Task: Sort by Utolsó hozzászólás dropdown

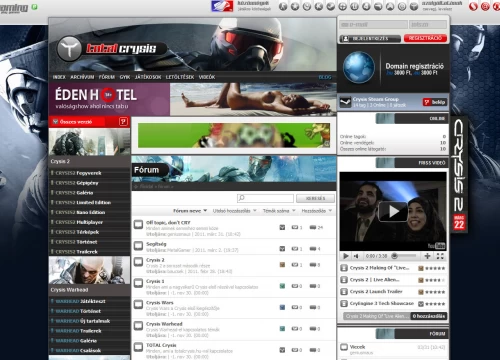Action: pos(235,211)
